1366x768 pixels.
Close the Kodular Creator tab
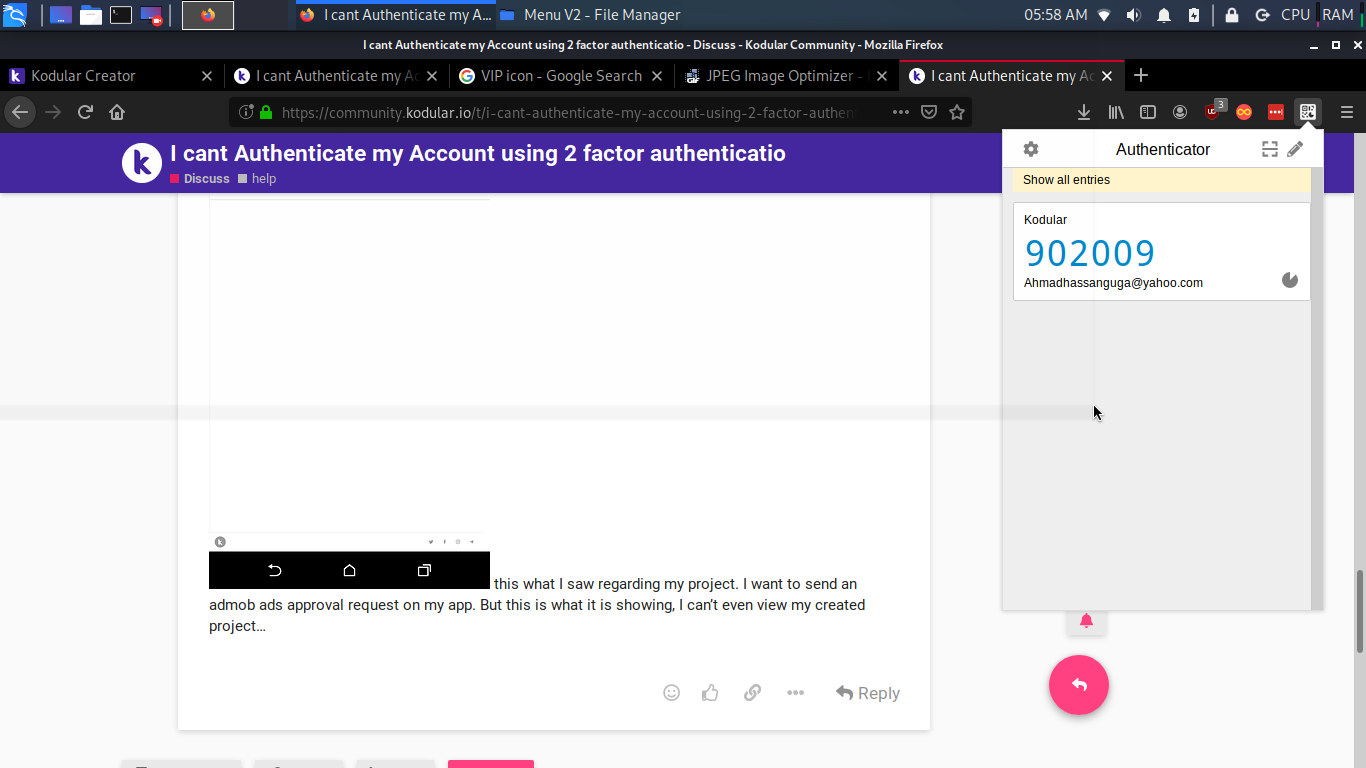[207, 76]
